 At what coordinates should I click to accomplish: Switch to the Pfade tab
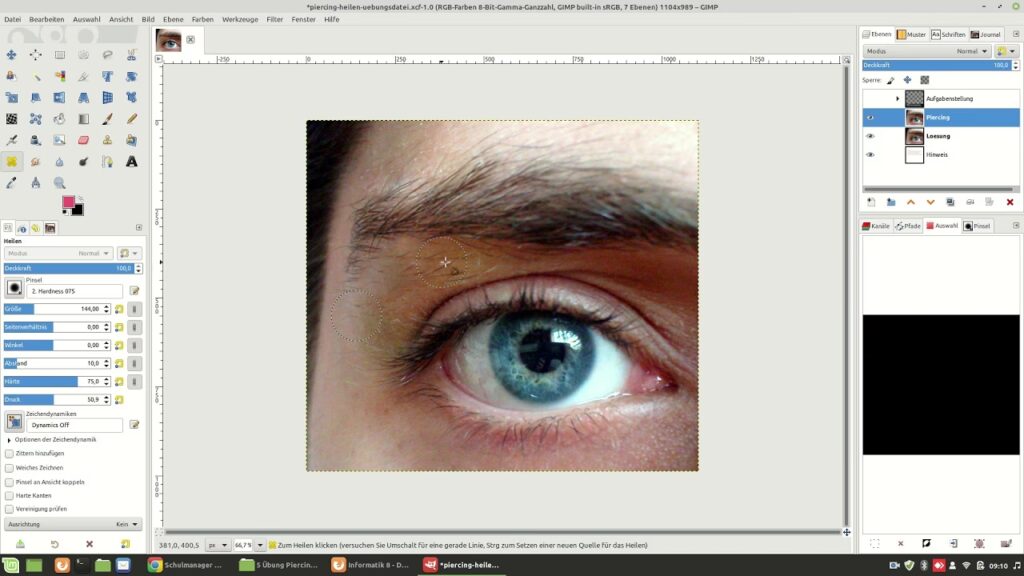click(x=908, y=226)
